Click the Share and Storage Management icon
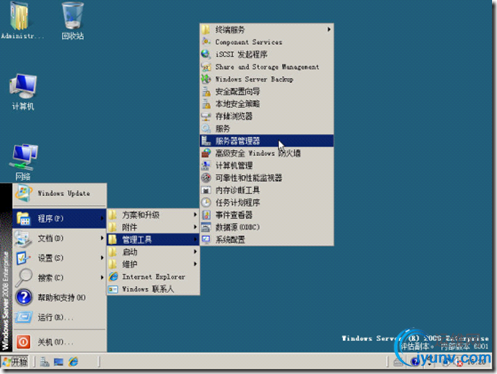The height and width of the screenshot is (374, 497). coord(206,67)
